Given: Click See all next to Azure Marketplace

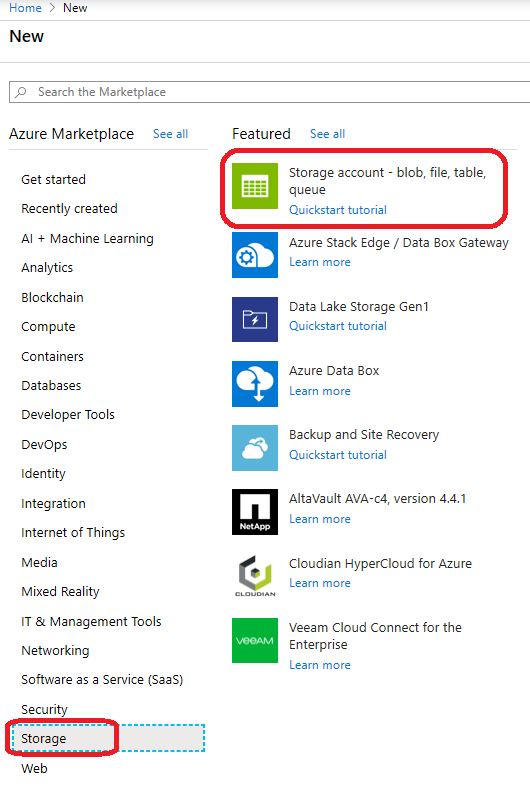Looking at the screenshot, I should point(171,134).
